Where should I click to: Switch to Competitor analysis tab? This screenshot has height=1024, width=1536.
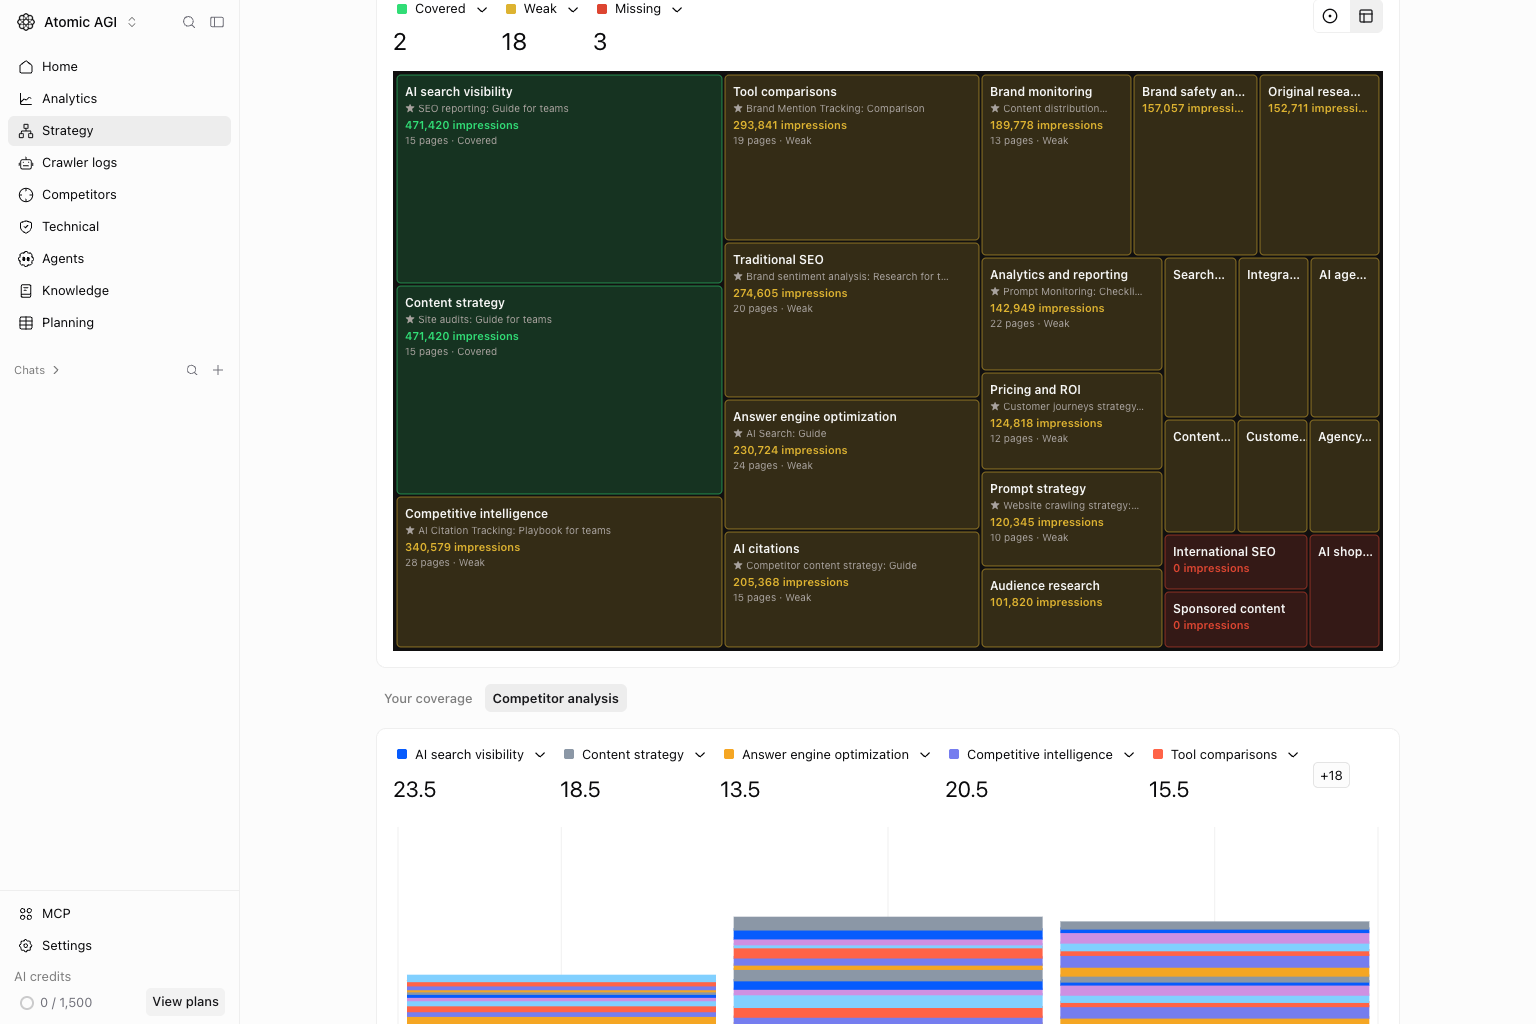tap(555, 699)
